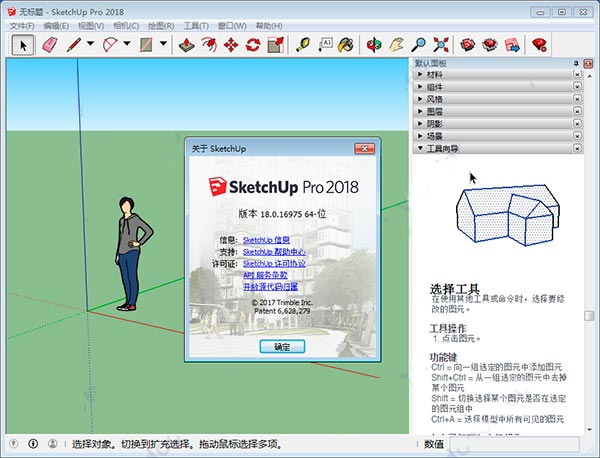This screenshot has height=458, width=600.
Task: Open the 相机(C) menu
Action: click(127, 24)
